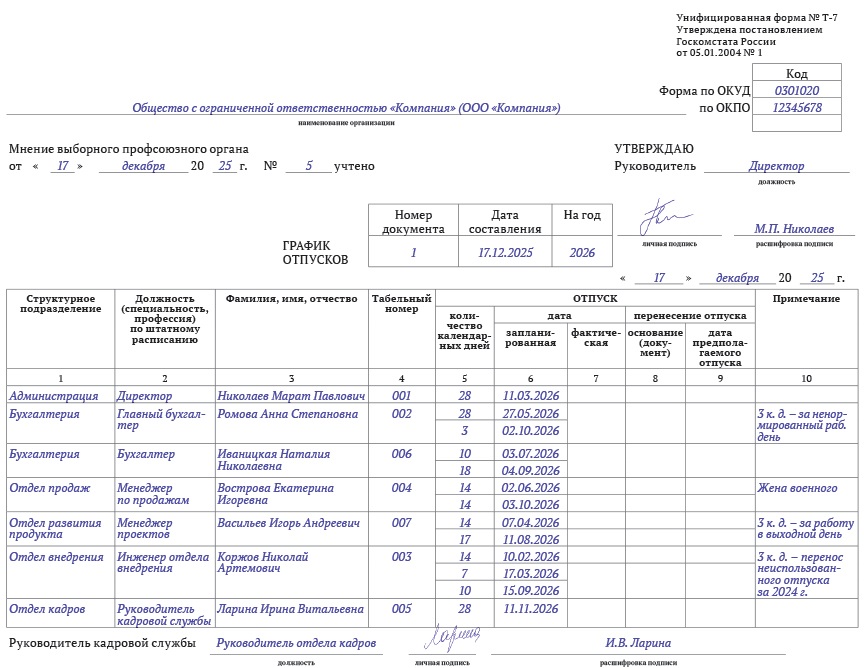
Task: Select the «Отдел внедрения» department cell
Action: pyautogui.click(x=56, y=557)
